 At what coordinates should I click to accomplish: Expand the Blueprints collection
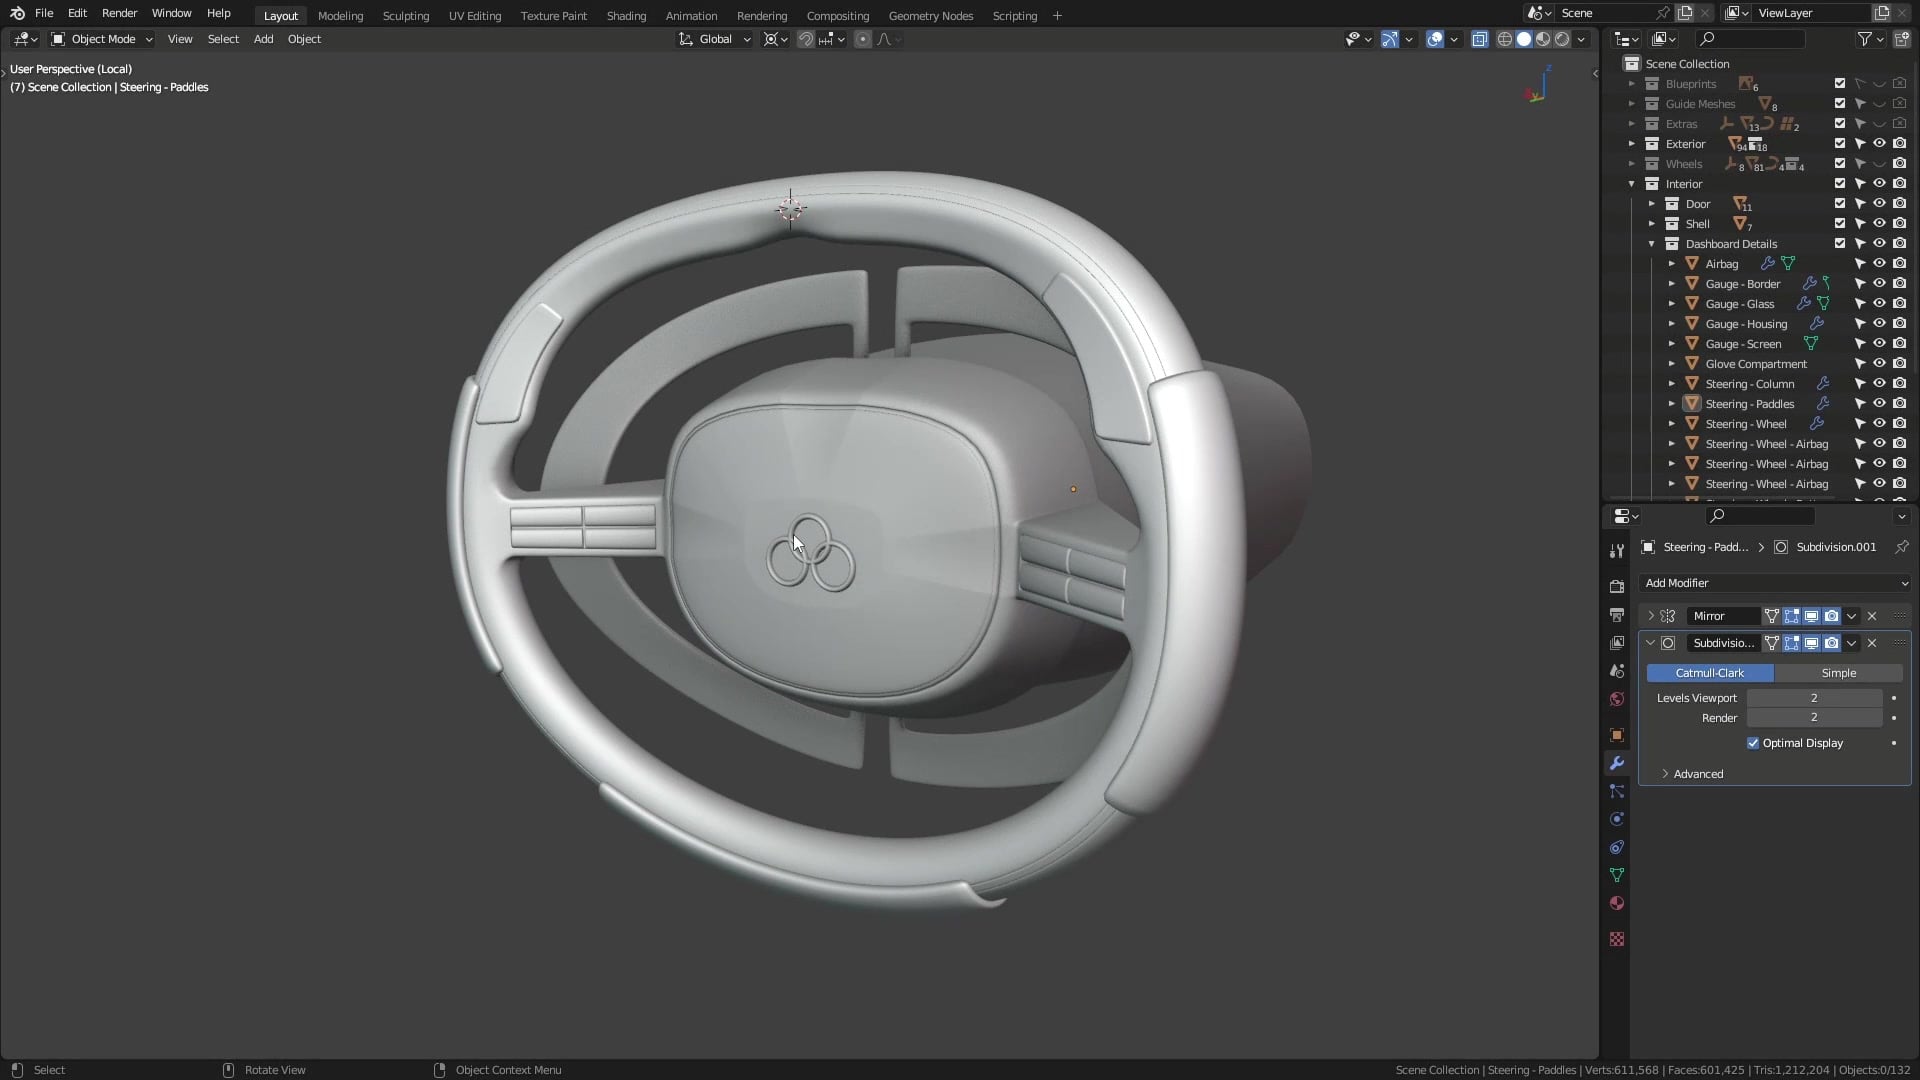[x=1632, y=84]
